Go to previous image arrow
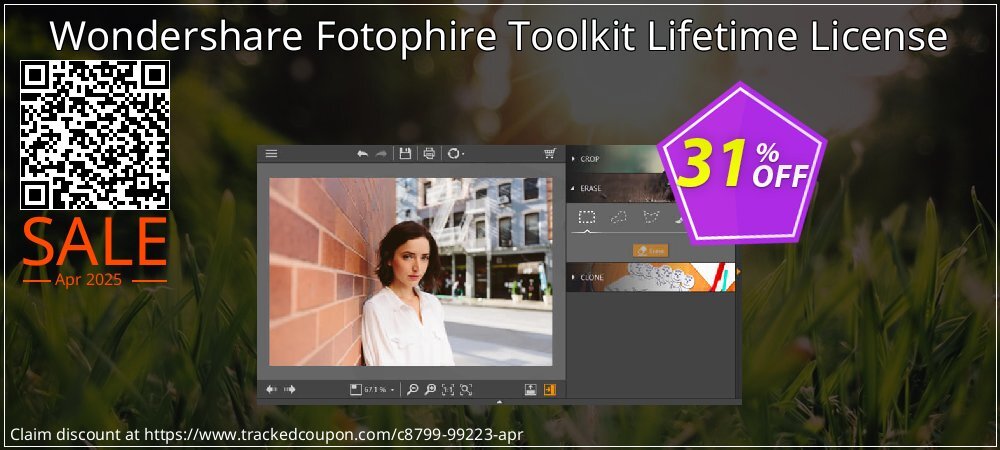The width and height of the screenshot is (1000, 450). click(x=272, y=389)
